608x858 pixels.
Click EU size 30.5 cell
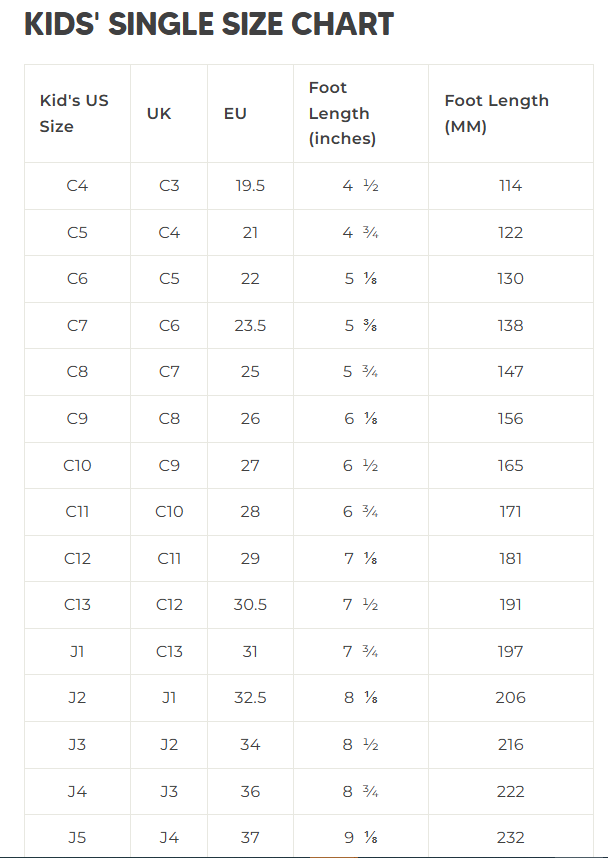[x=250, y=605]
